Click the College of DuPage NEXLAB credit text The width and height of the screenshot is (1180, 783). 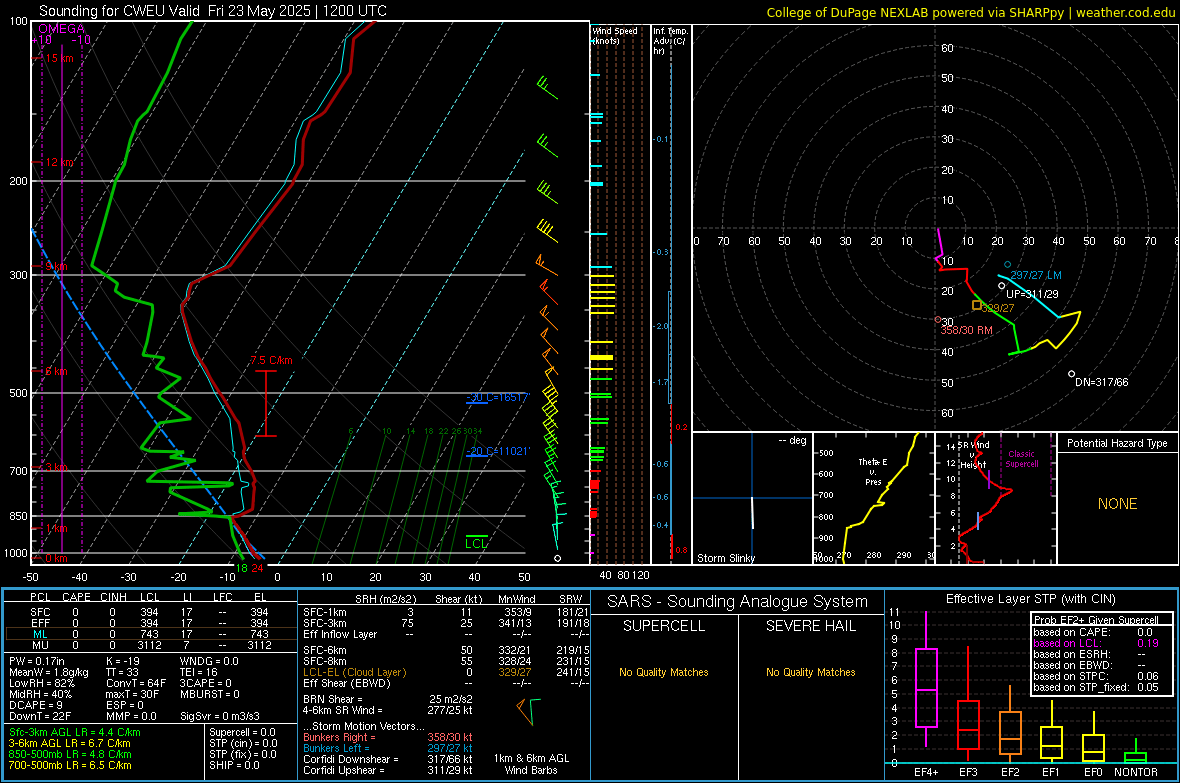click(970, 12)
